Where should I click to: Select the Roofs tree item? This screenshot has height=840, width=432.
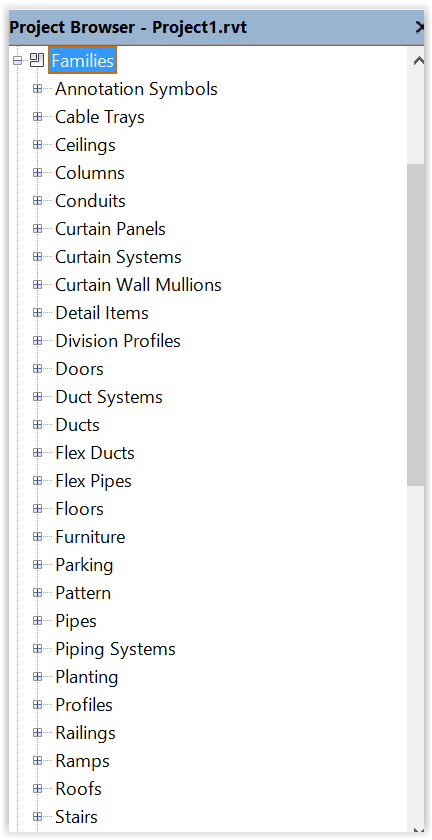coord(78,789)
